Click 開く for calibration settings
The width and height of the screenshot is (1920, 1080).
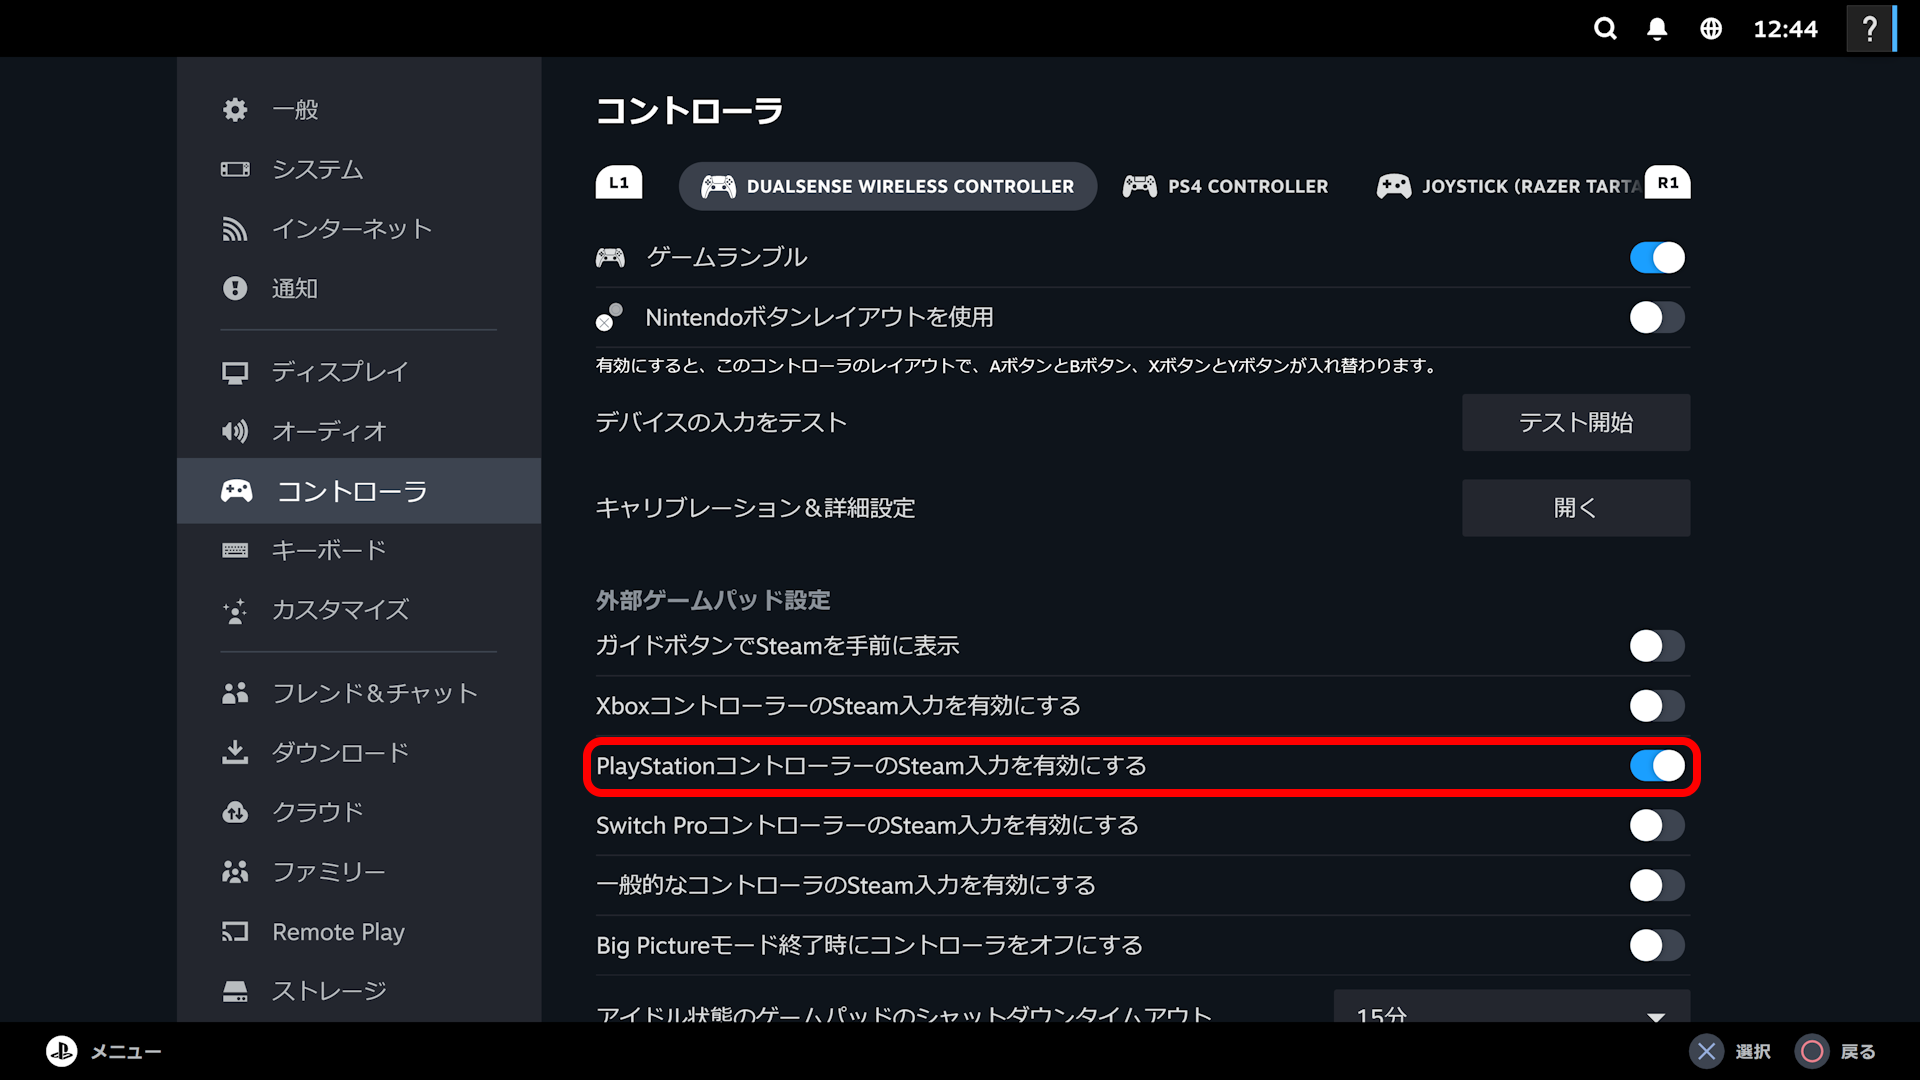click(1576, 508)
